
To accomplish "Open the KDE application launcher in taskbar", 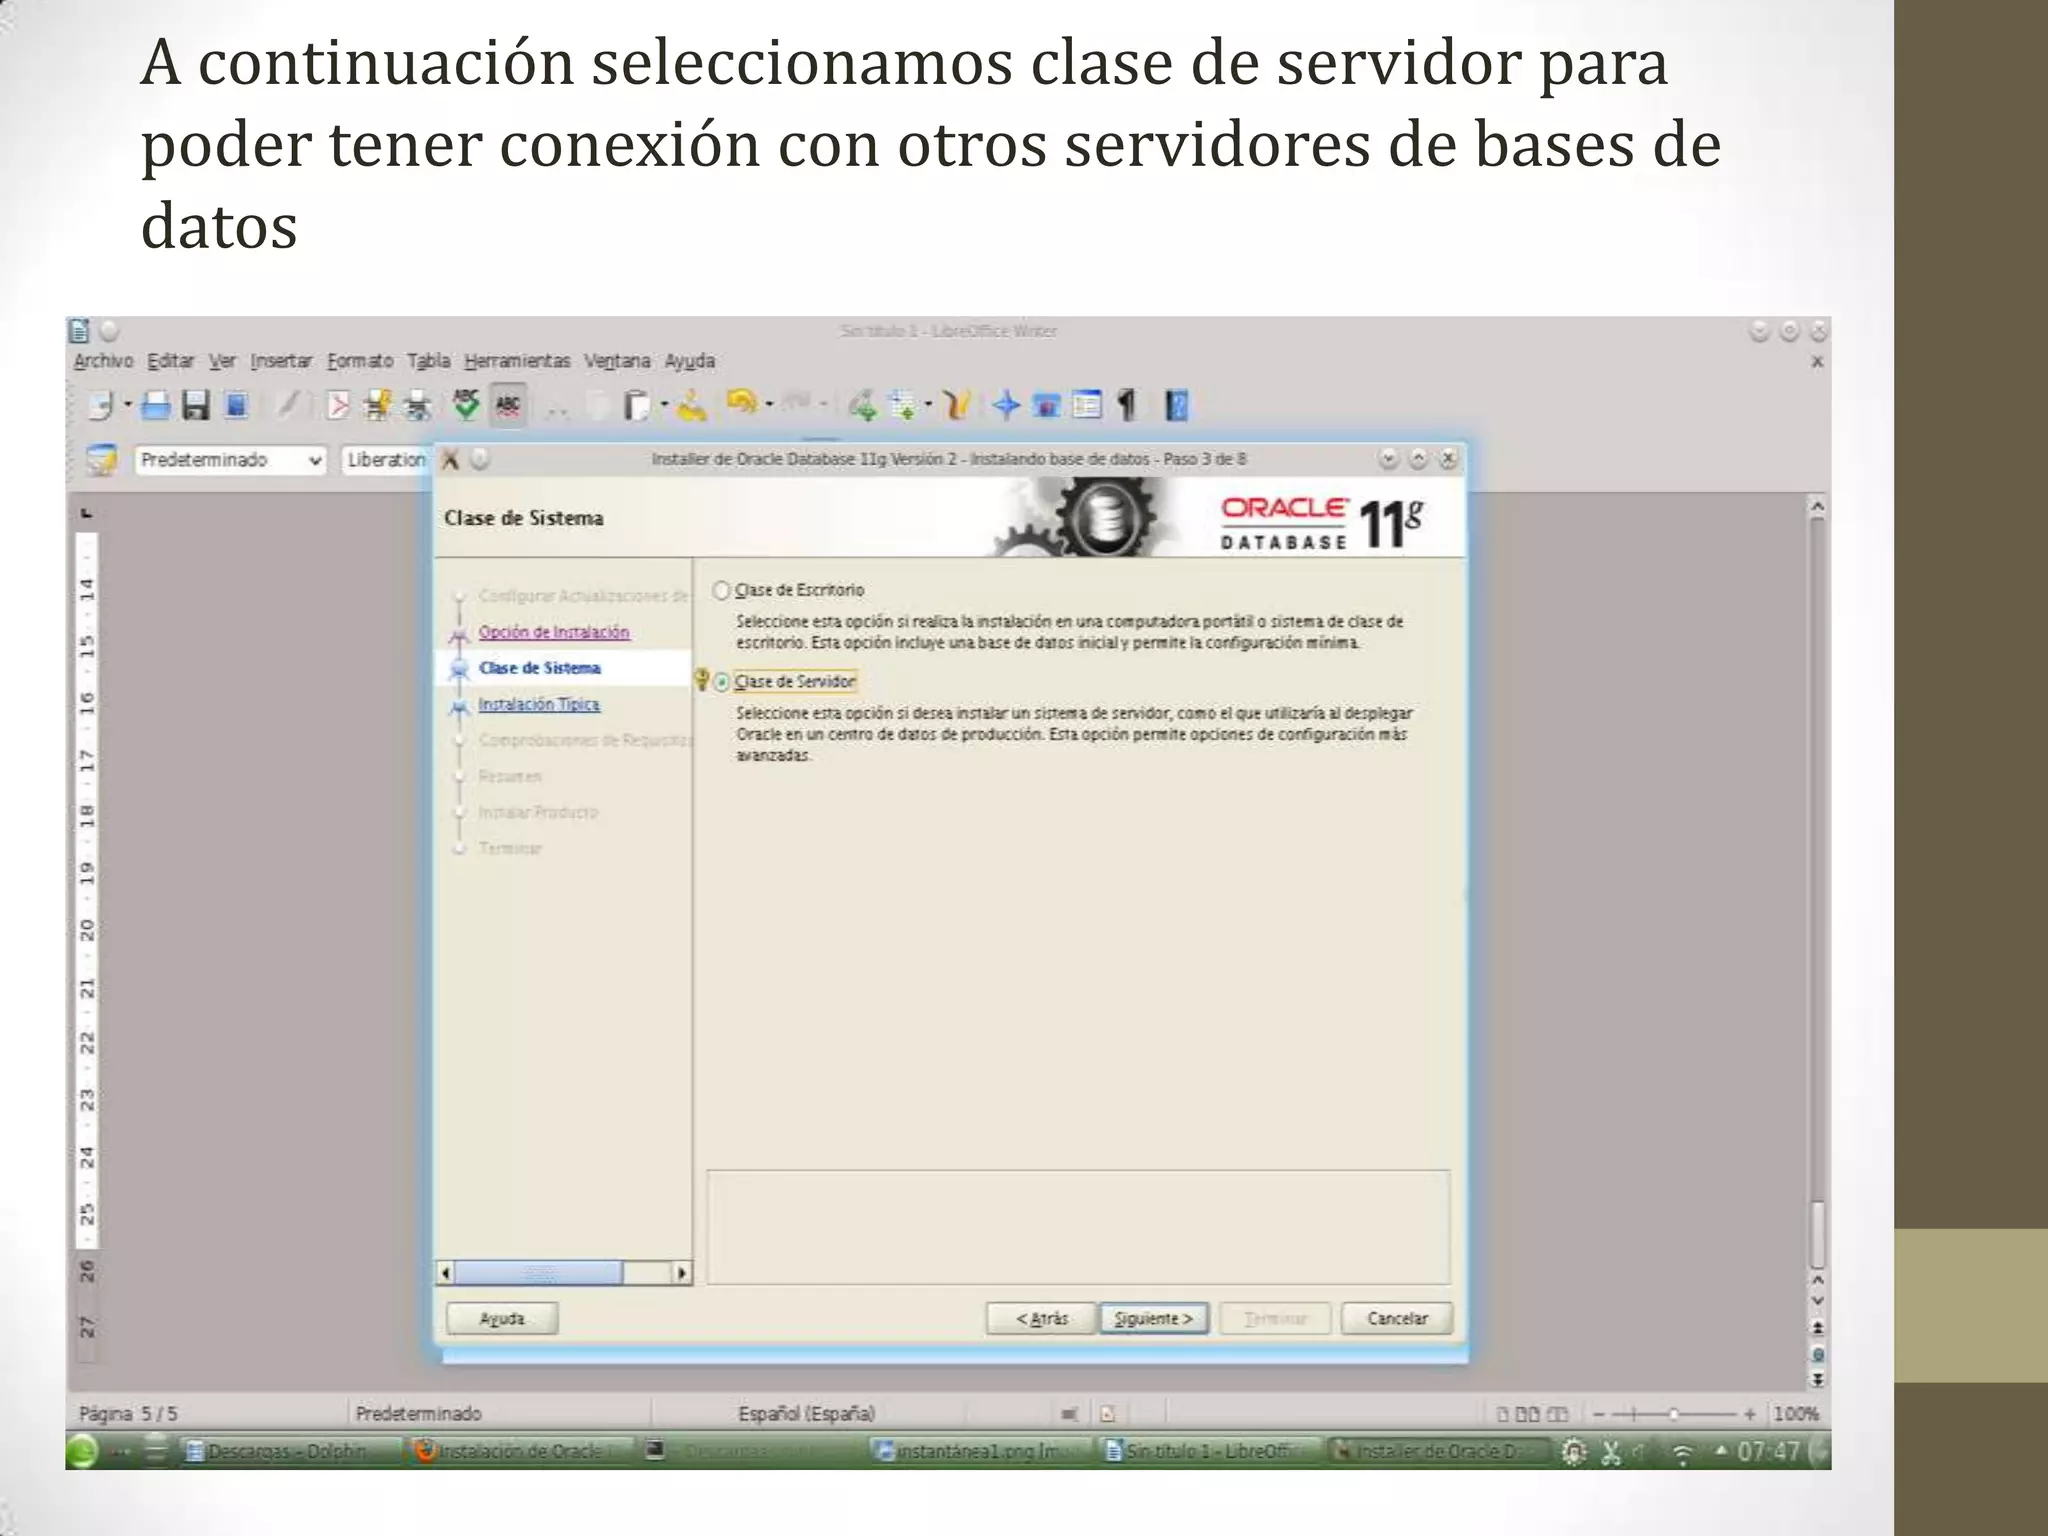I will click(x=83, y=1451).
